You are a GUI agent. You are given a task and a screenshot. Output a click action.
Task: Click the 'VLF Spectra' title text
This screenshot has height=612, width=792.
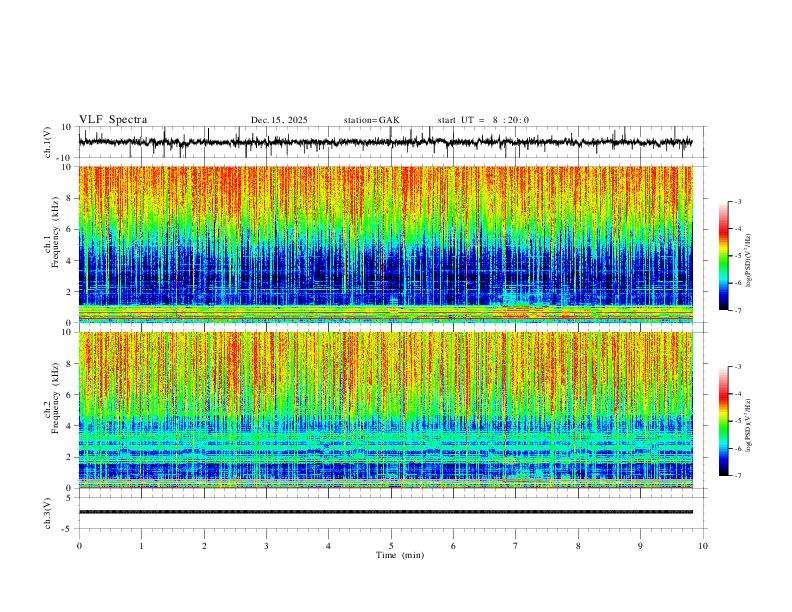point(113,120)
